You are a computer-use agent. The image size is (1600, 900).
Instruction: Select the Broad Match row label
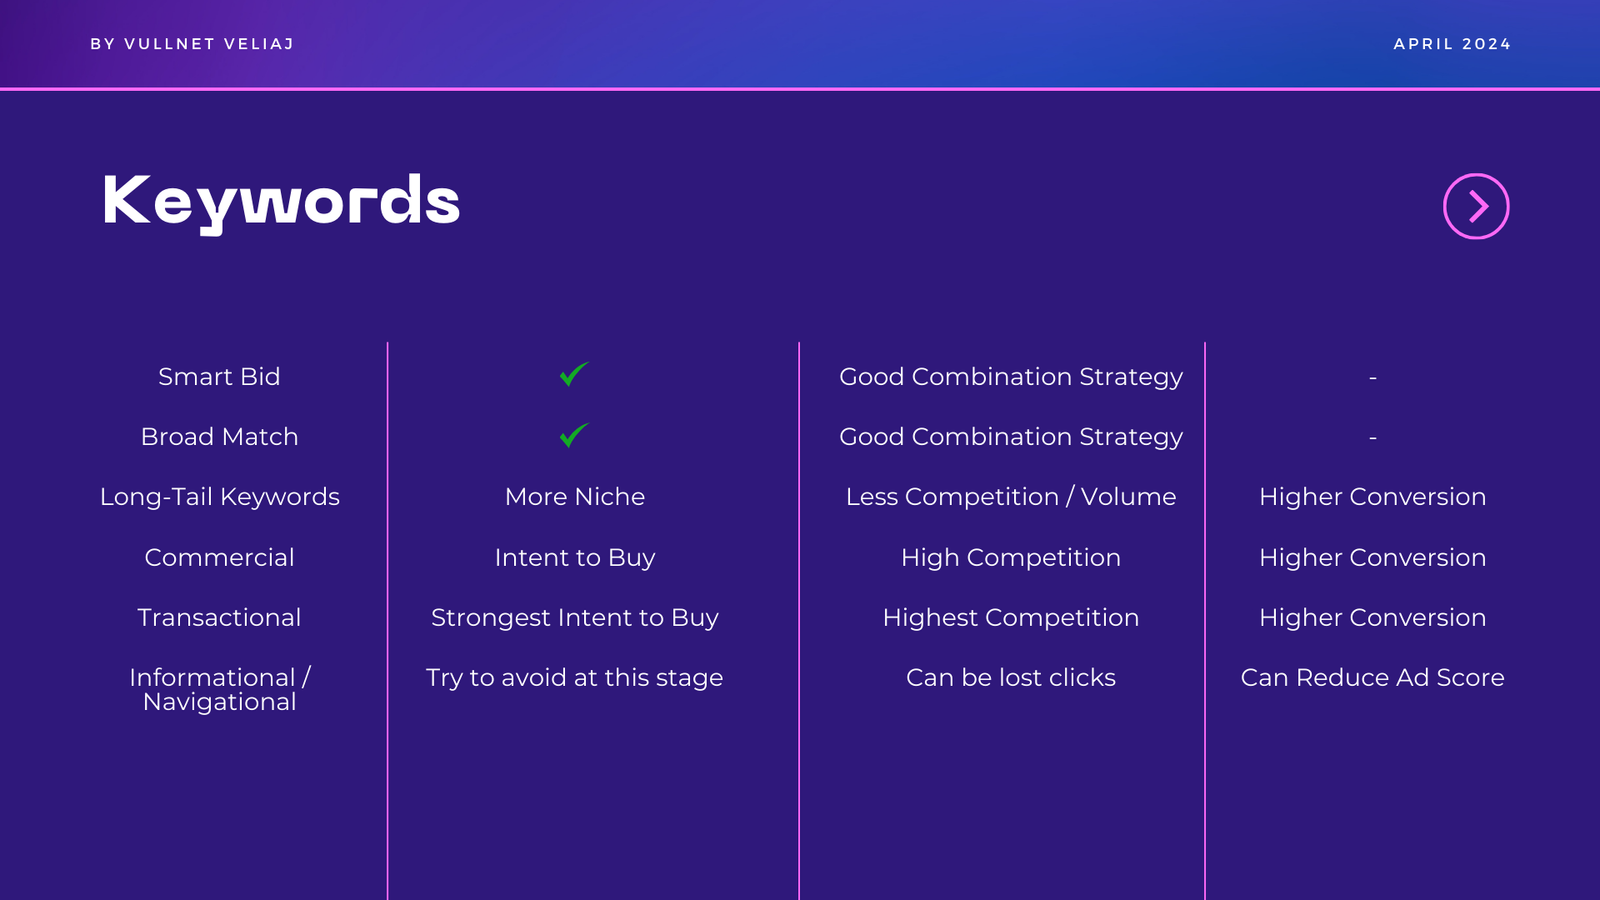[219, 437]
